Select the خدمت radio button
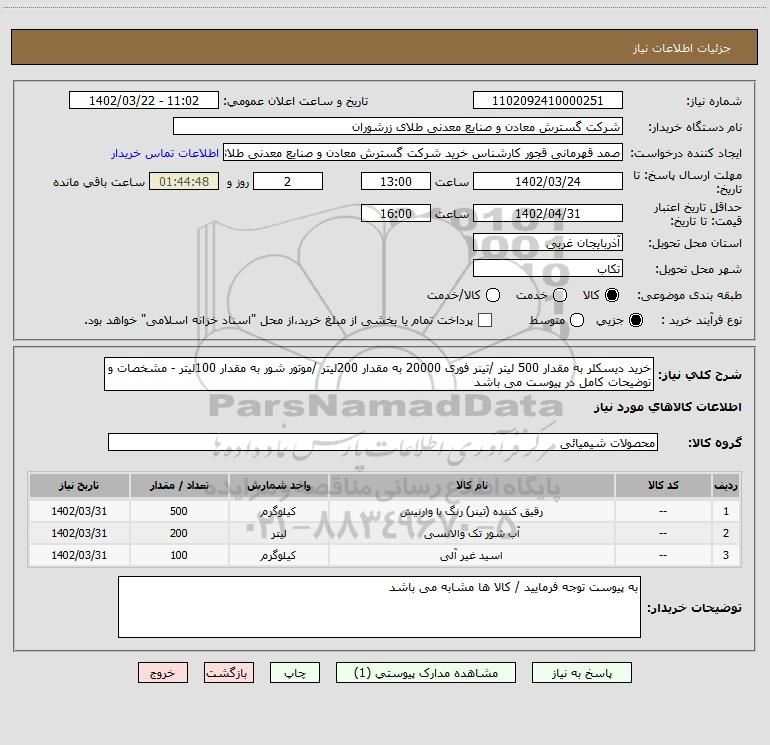 tap(560, 295)
